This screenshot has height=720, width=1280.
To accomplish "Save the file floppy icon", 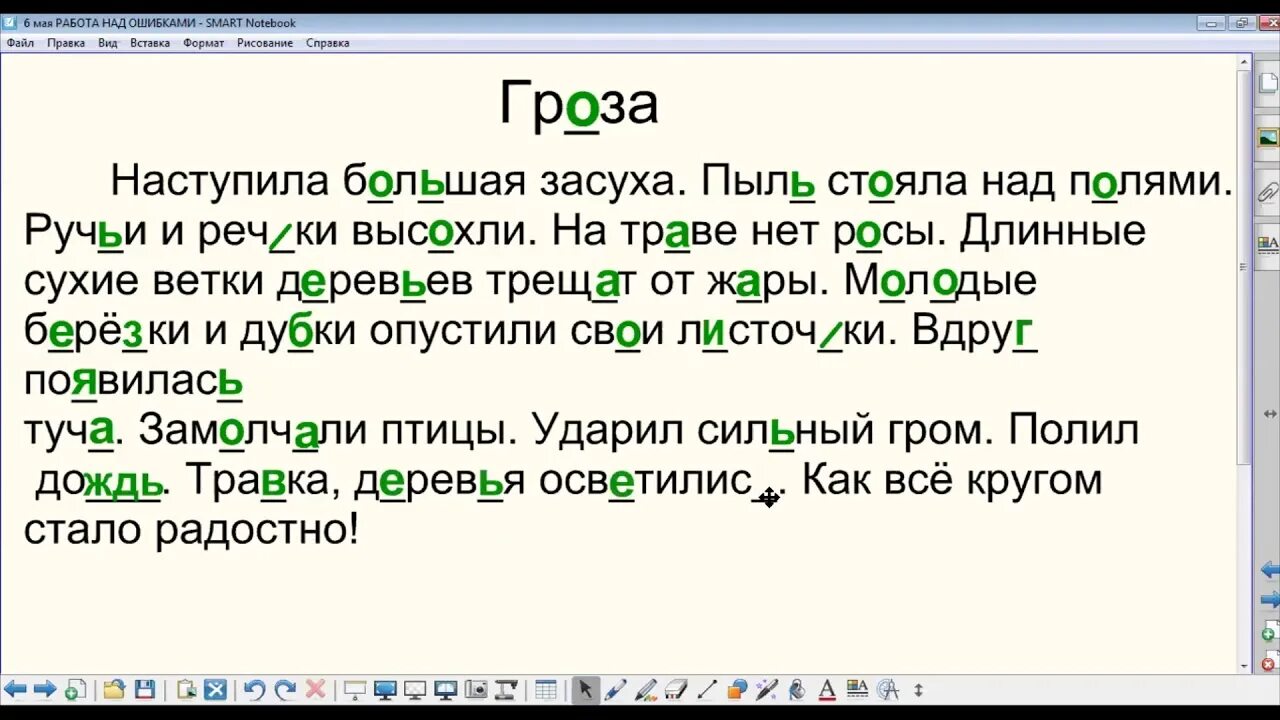I will (x=144, y=689).
